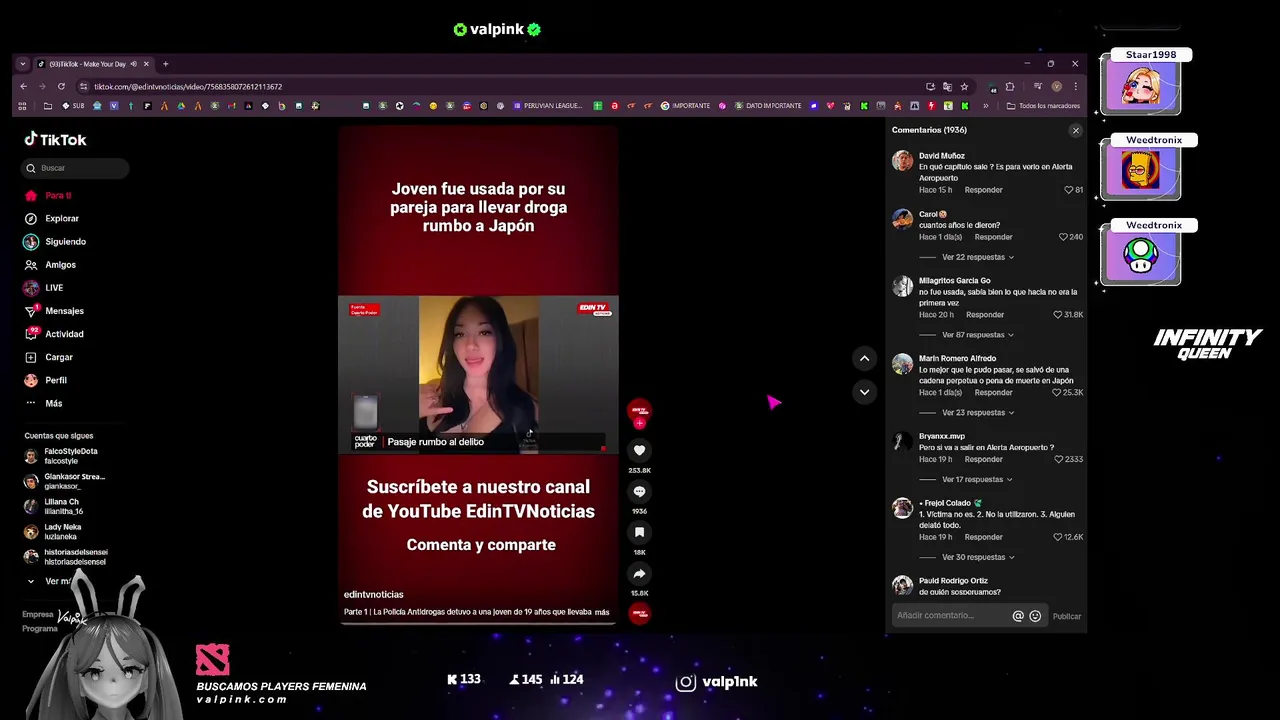Open the DATO IMPORTANTE bookmark
Viewport: 1280px width, 720px height.
pos(768,106)
